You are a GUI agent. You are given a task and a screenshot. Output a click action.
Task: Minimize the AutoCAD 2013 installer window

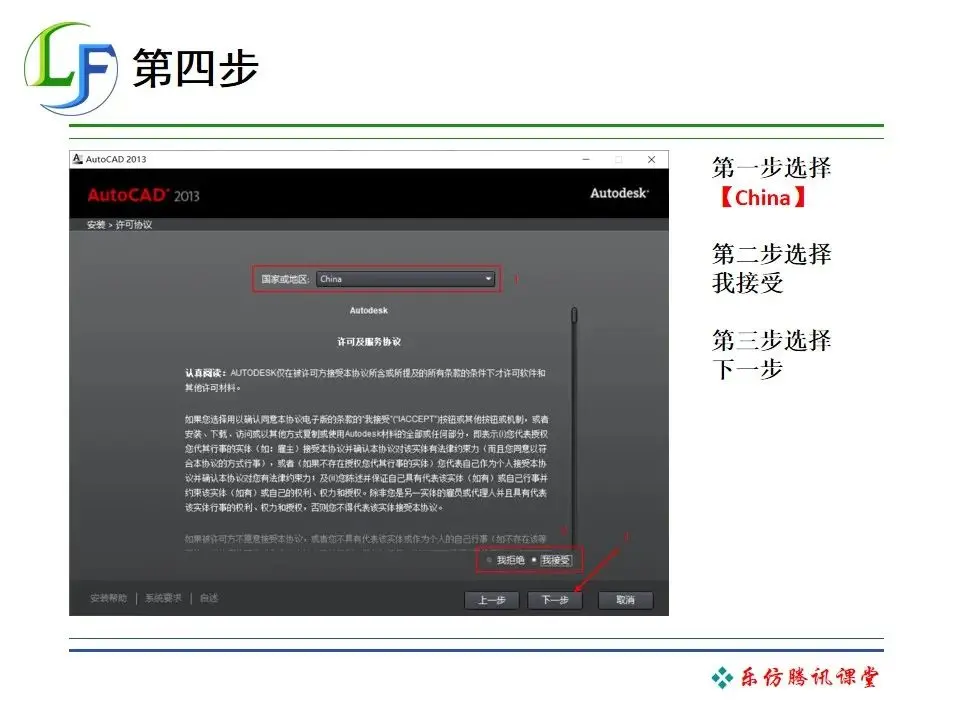coord(586,159)
